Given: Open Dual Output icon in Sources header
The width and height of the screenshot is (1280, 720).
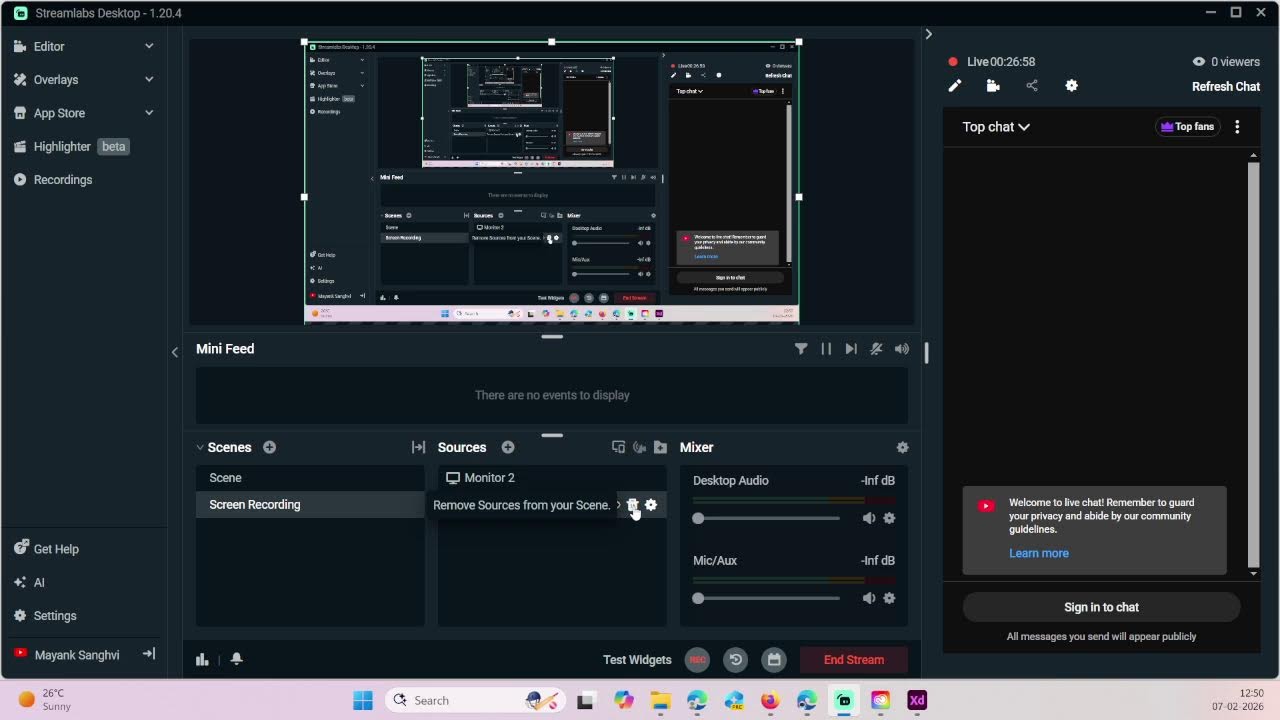Looking at the screenshot, I should (618, 447).
